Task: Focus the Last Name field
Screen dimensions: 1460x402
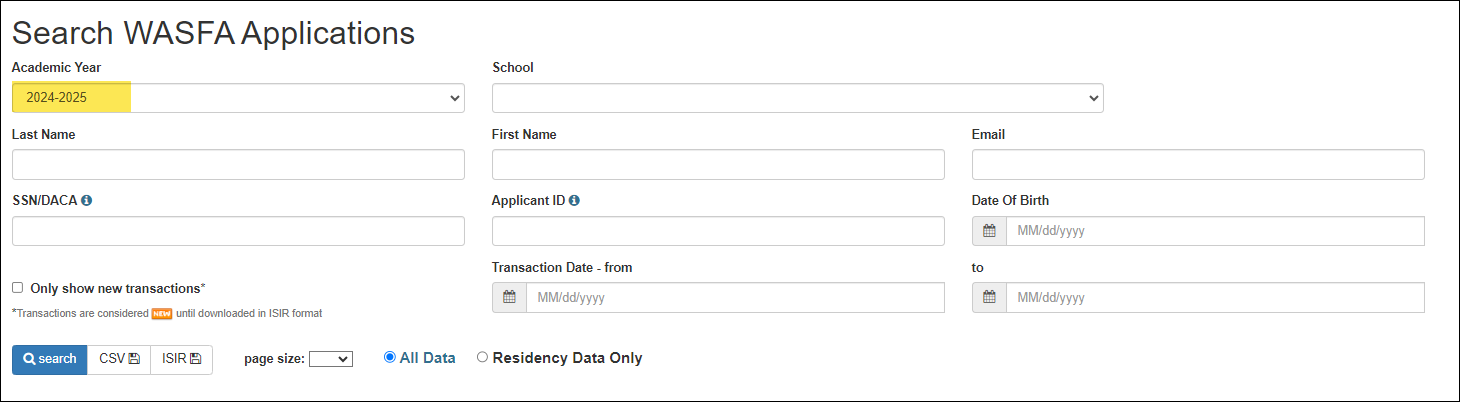Action: click(238, 165)
